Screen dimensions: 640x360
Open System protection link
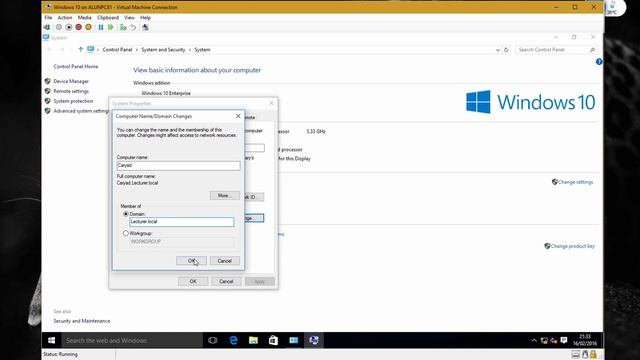click(x=73, y=101)
